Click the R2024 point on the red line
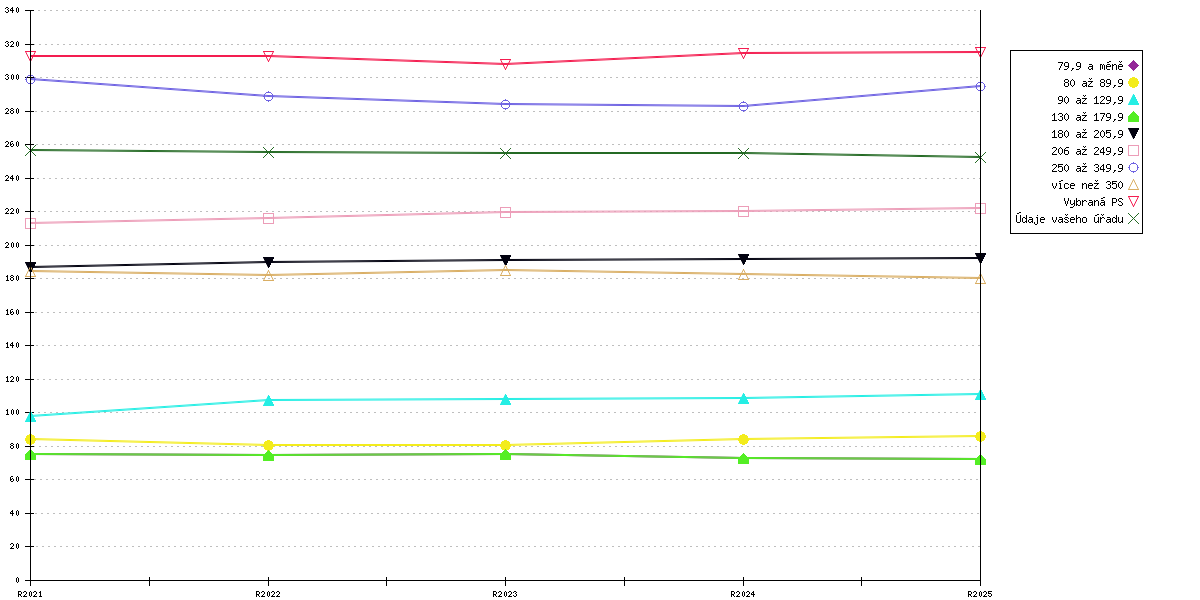The height and width of the screenshot is (600, 1200). pos(743,53)
